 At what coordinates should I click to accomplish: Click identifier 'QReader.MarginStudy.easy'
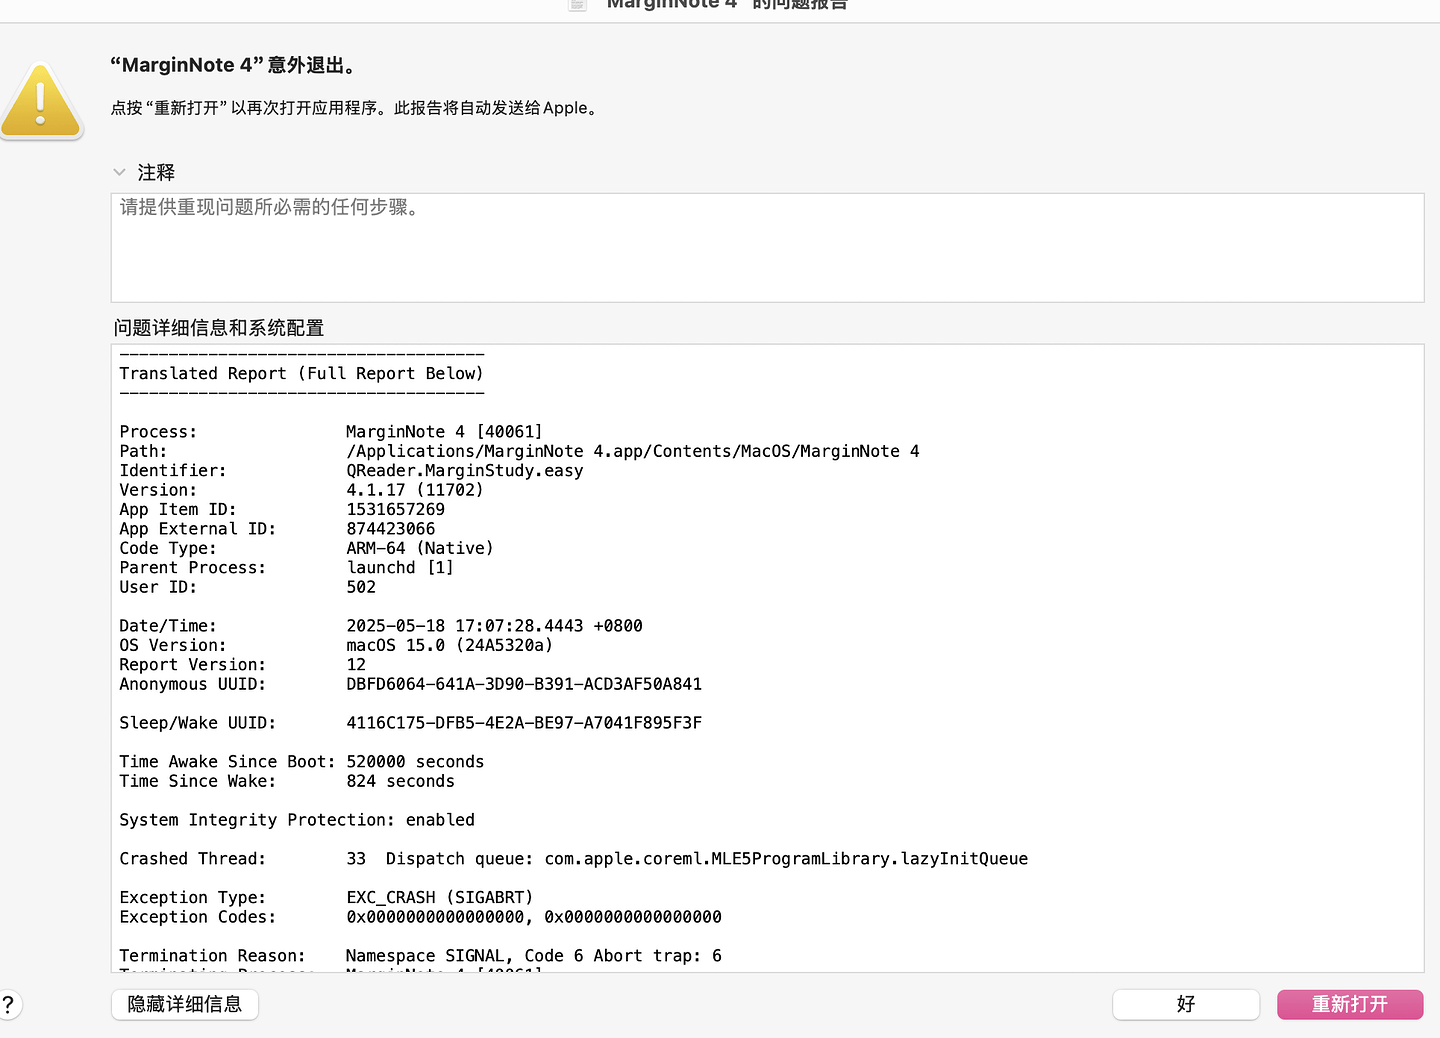coord(465,471)
